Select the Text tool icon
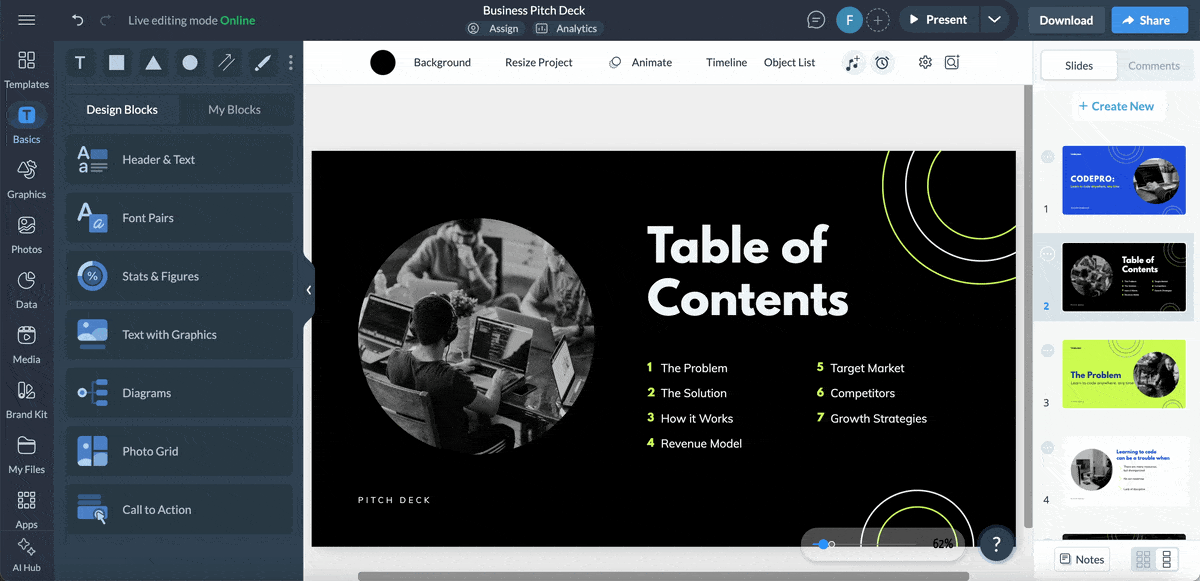 point(80,63)
